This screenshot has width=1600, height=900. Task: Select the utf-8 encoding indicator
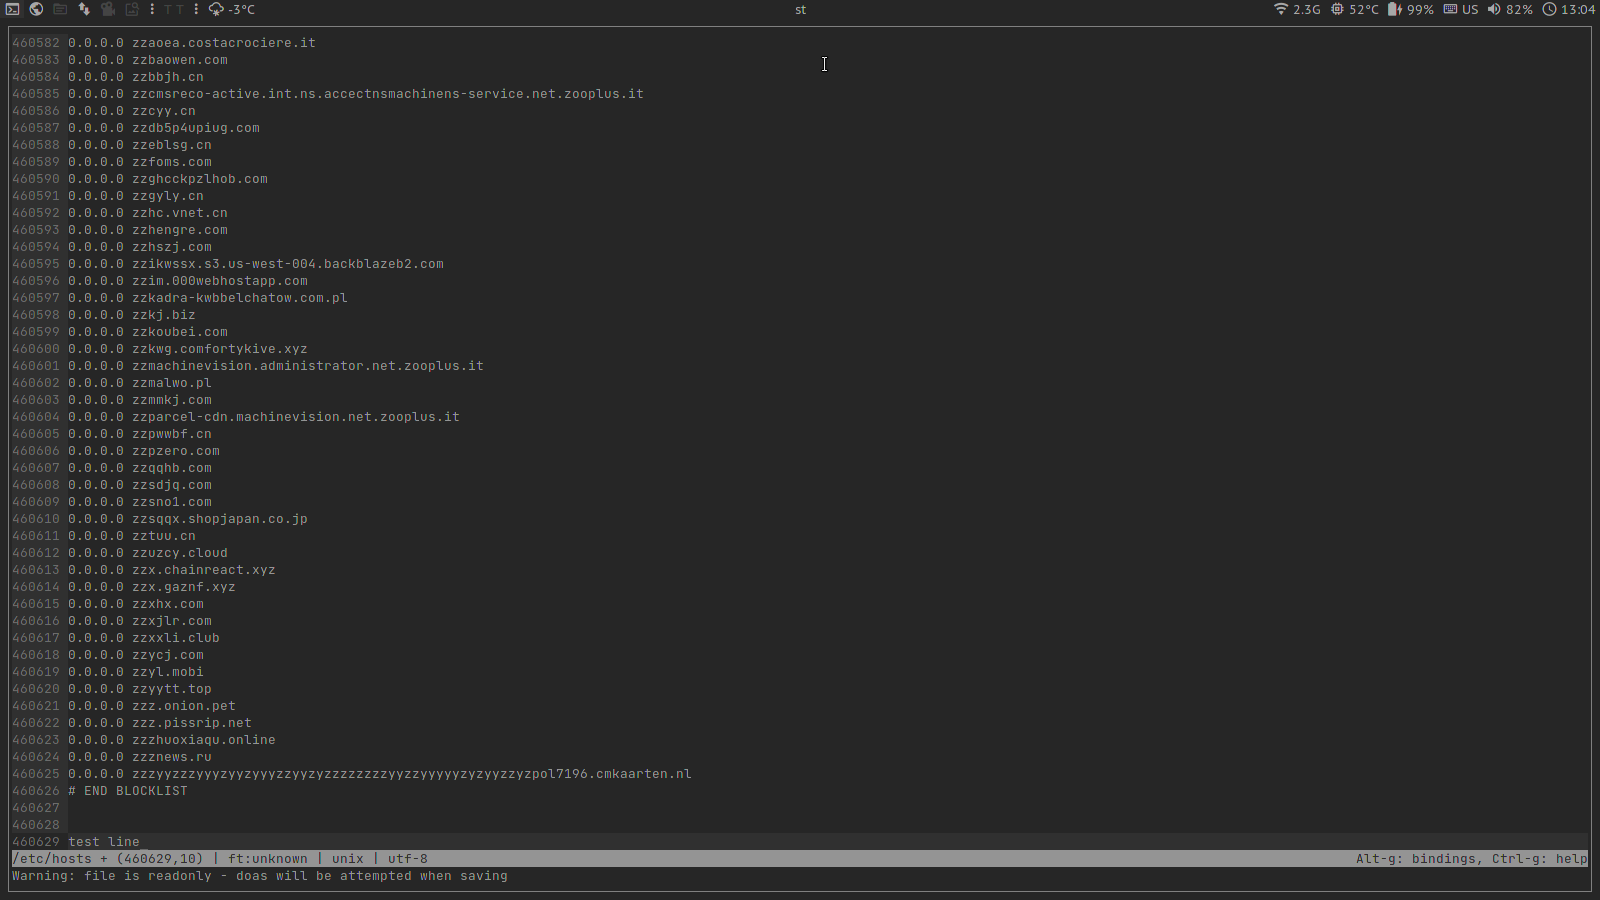pyautogui.click(x=409, y=858)
